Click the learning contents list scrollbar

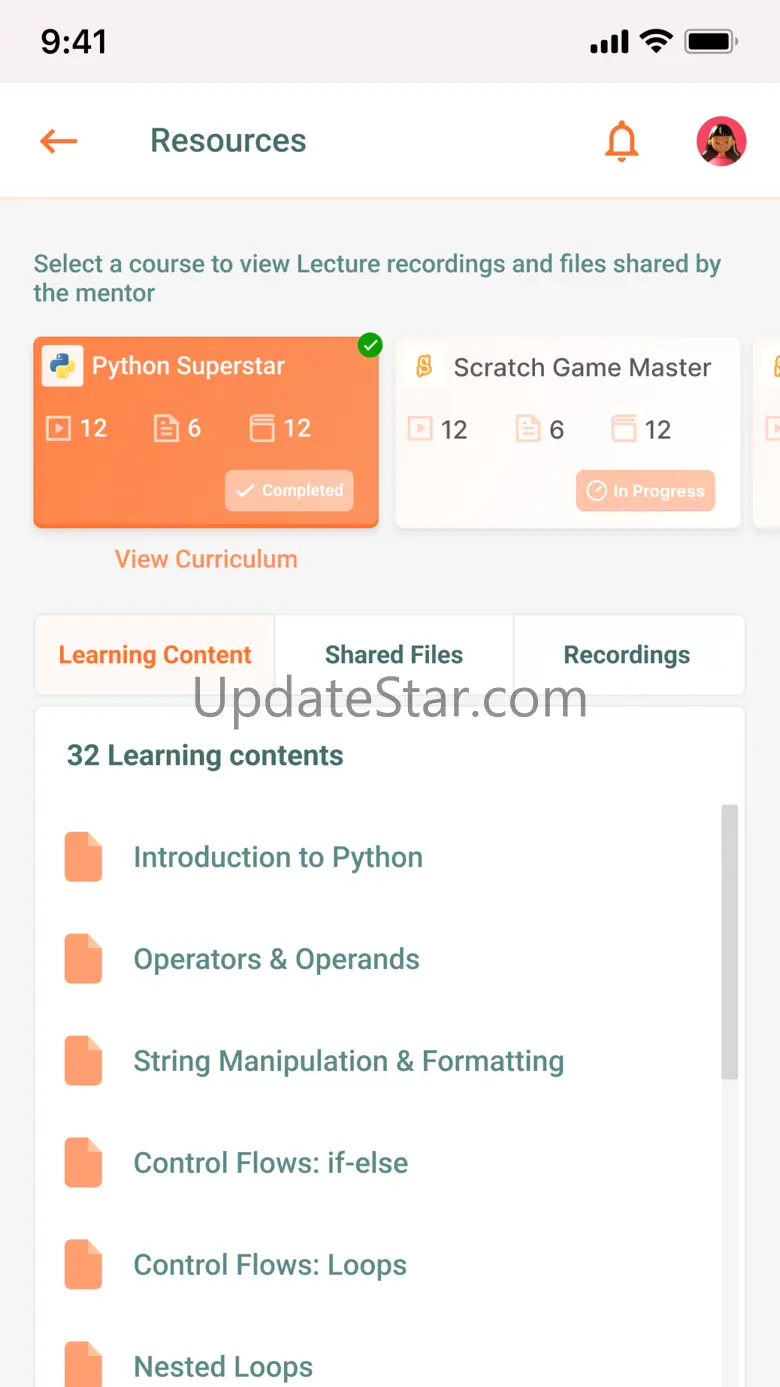730,942
